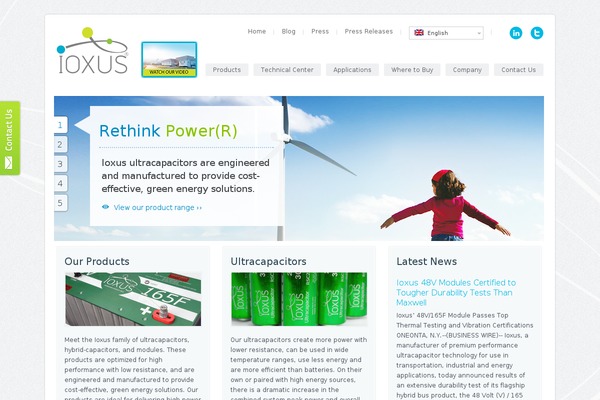This screenshot has width=600, height=400.
Task: Switch to slide 5 in banner
Action: tap(60, 203)
